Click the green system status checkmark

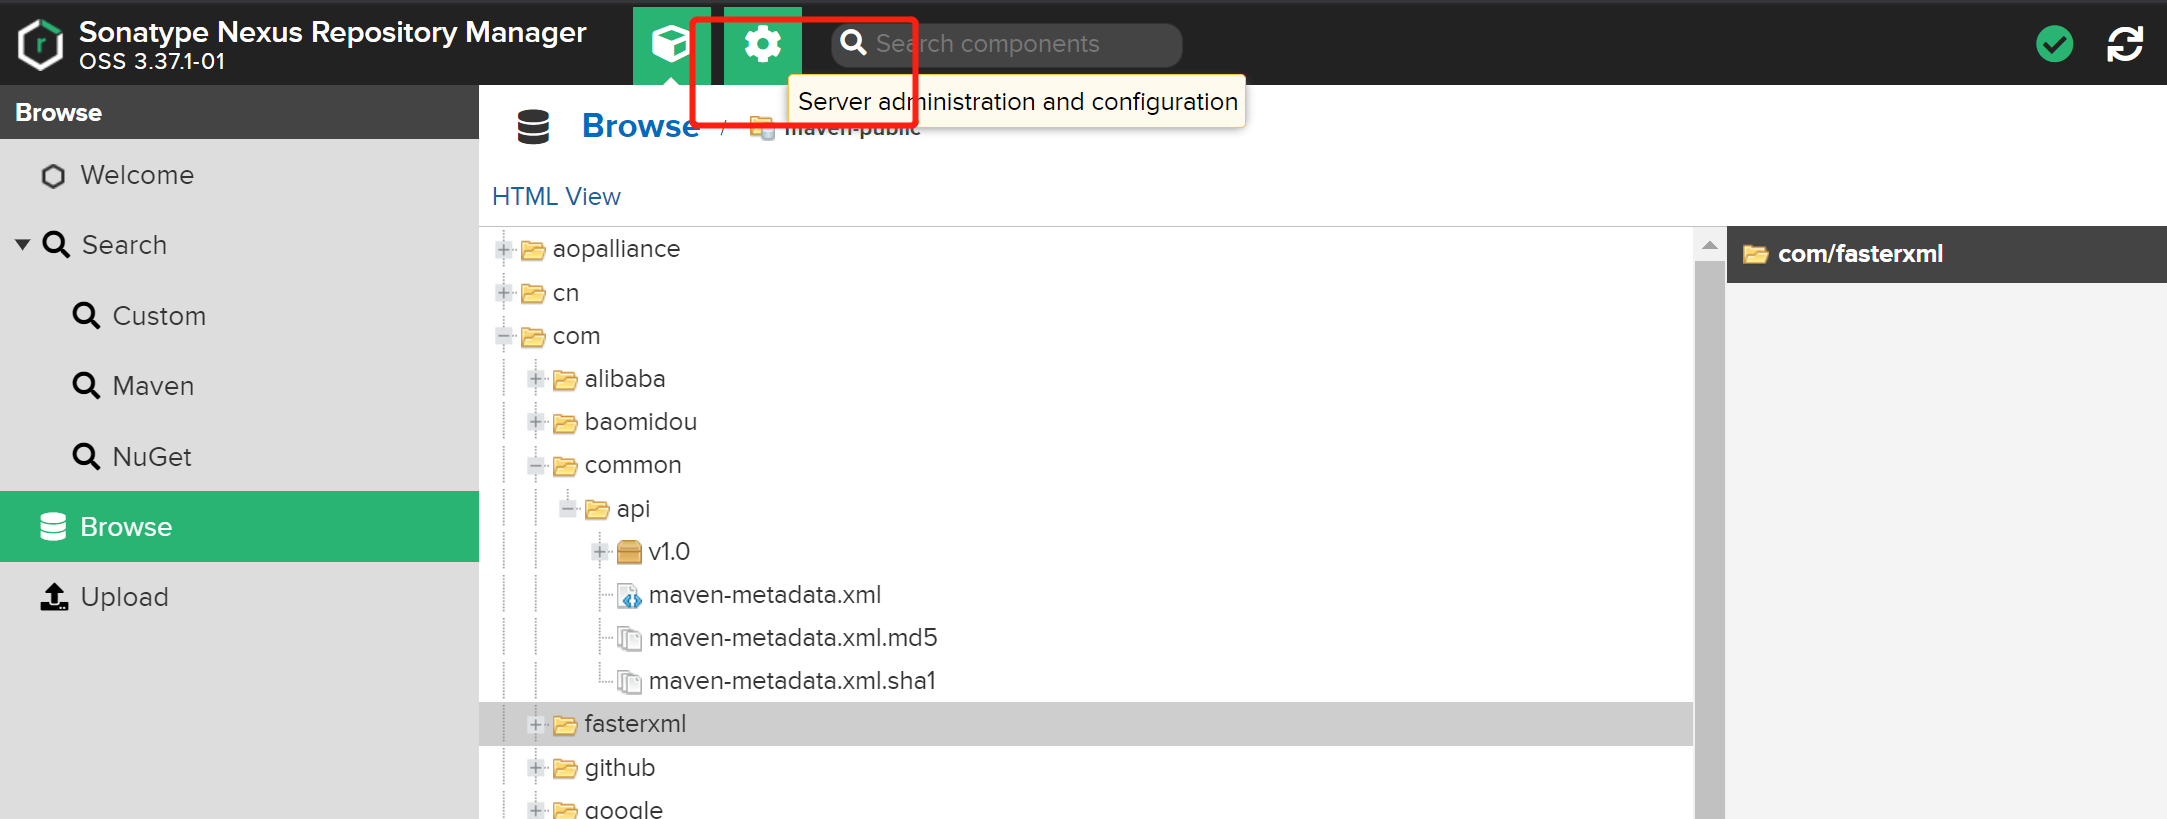(x=2054, y=44)
